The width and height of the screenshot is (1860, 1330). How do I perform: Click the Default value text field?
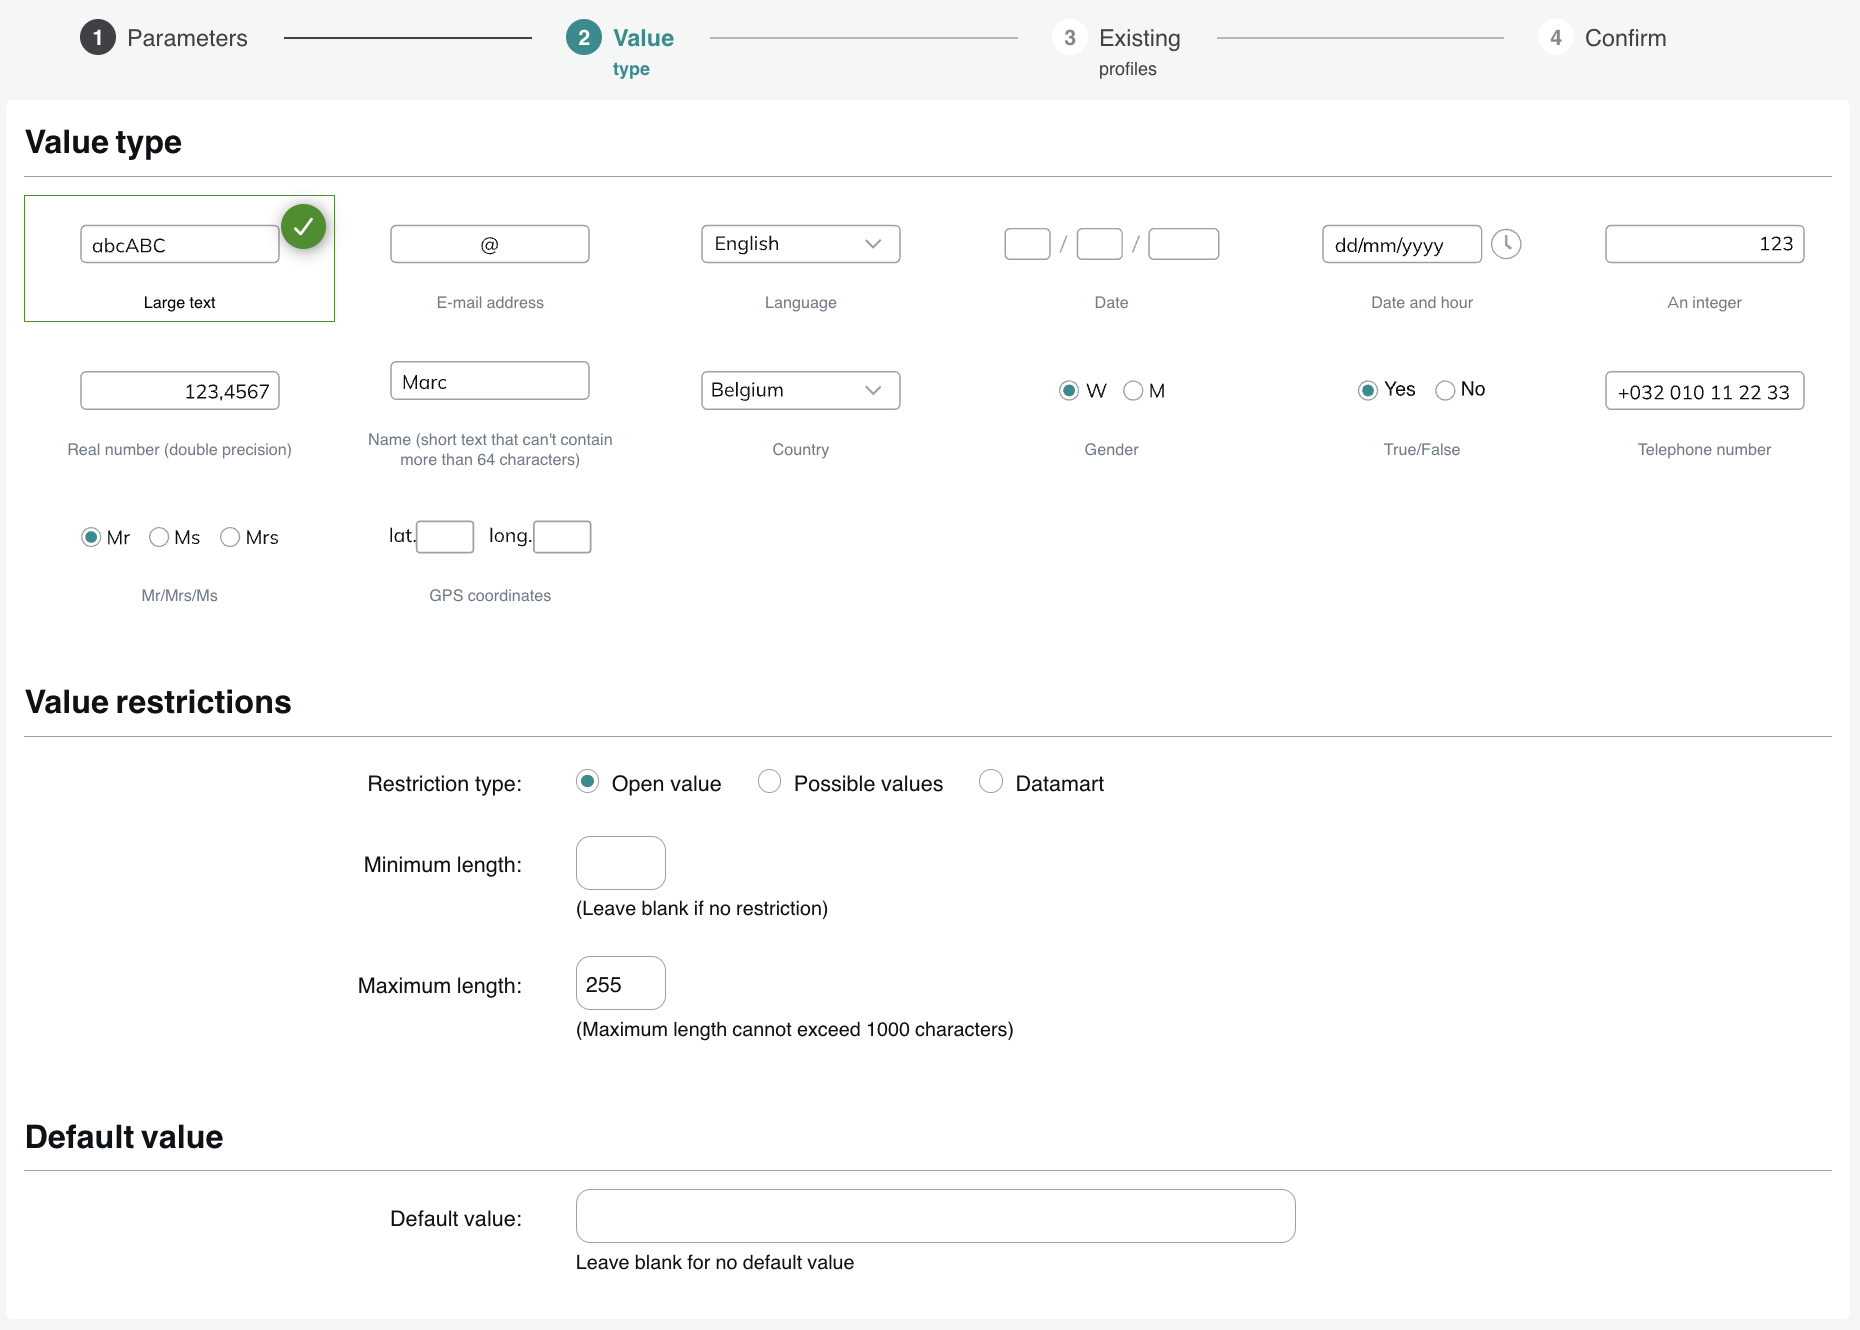click(x=936, y=1216)
